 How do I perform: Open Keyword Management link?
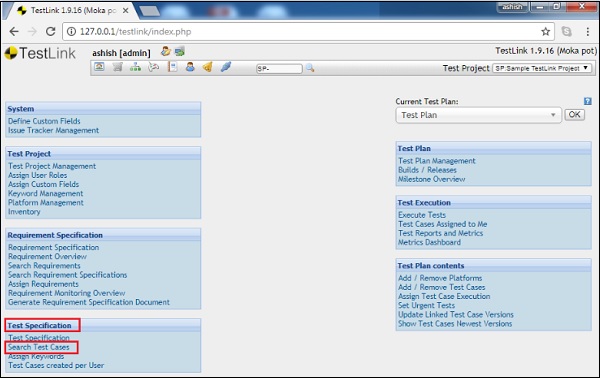pos(46,194)
